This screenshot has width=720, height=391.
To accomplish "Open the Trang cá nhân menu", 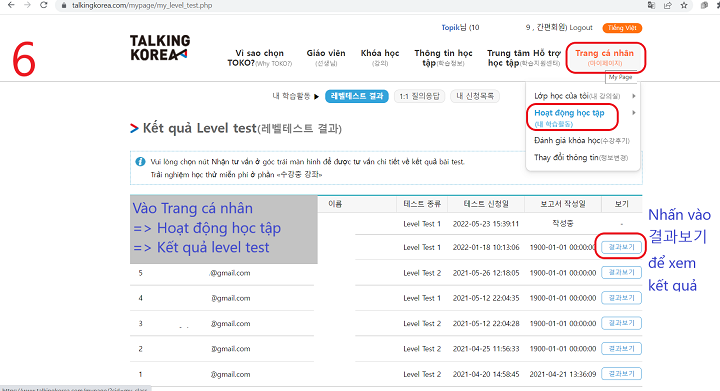I will (x=605, y=58).
